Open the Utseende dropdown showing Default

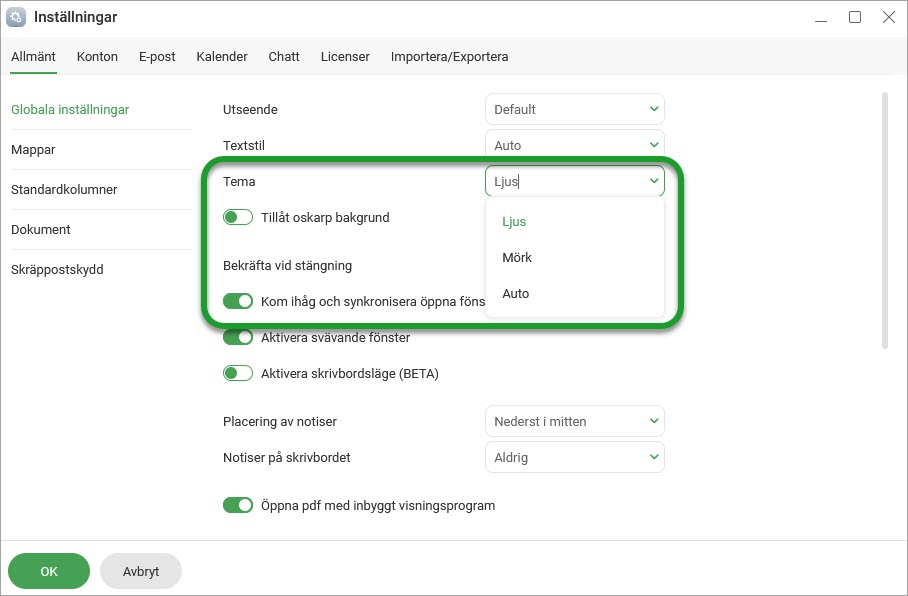pos(574,109)
